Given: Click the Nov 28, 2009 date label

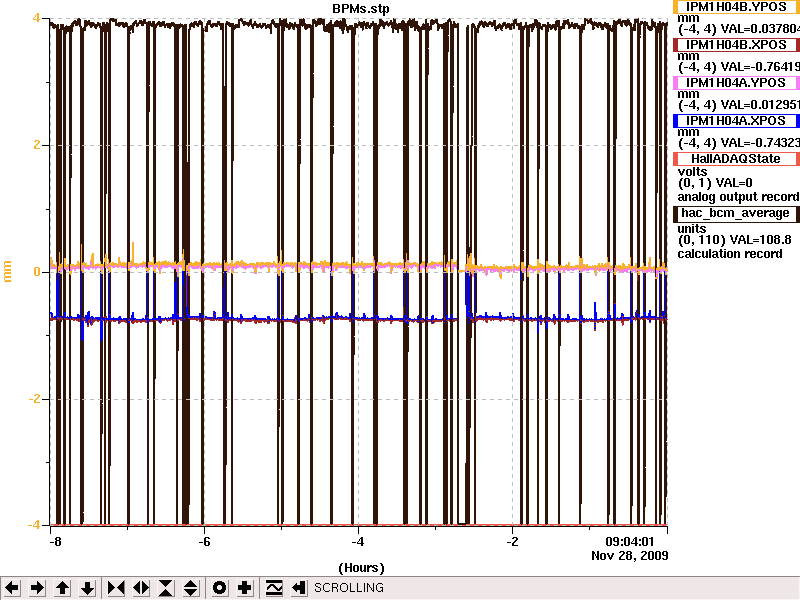Looking at the screenshot, I should [630, 556].
